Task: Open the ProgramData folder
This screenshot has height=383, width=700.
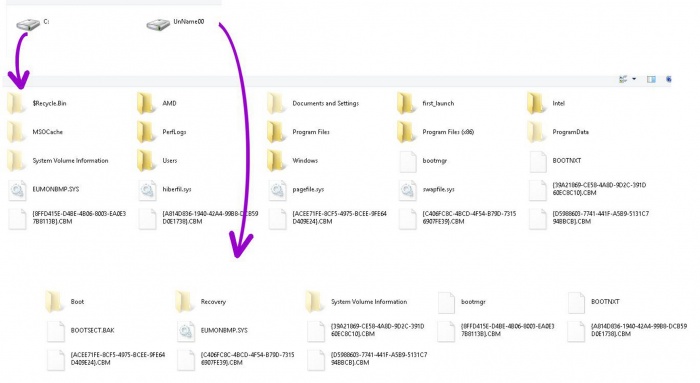Action: tap(558, 132)
